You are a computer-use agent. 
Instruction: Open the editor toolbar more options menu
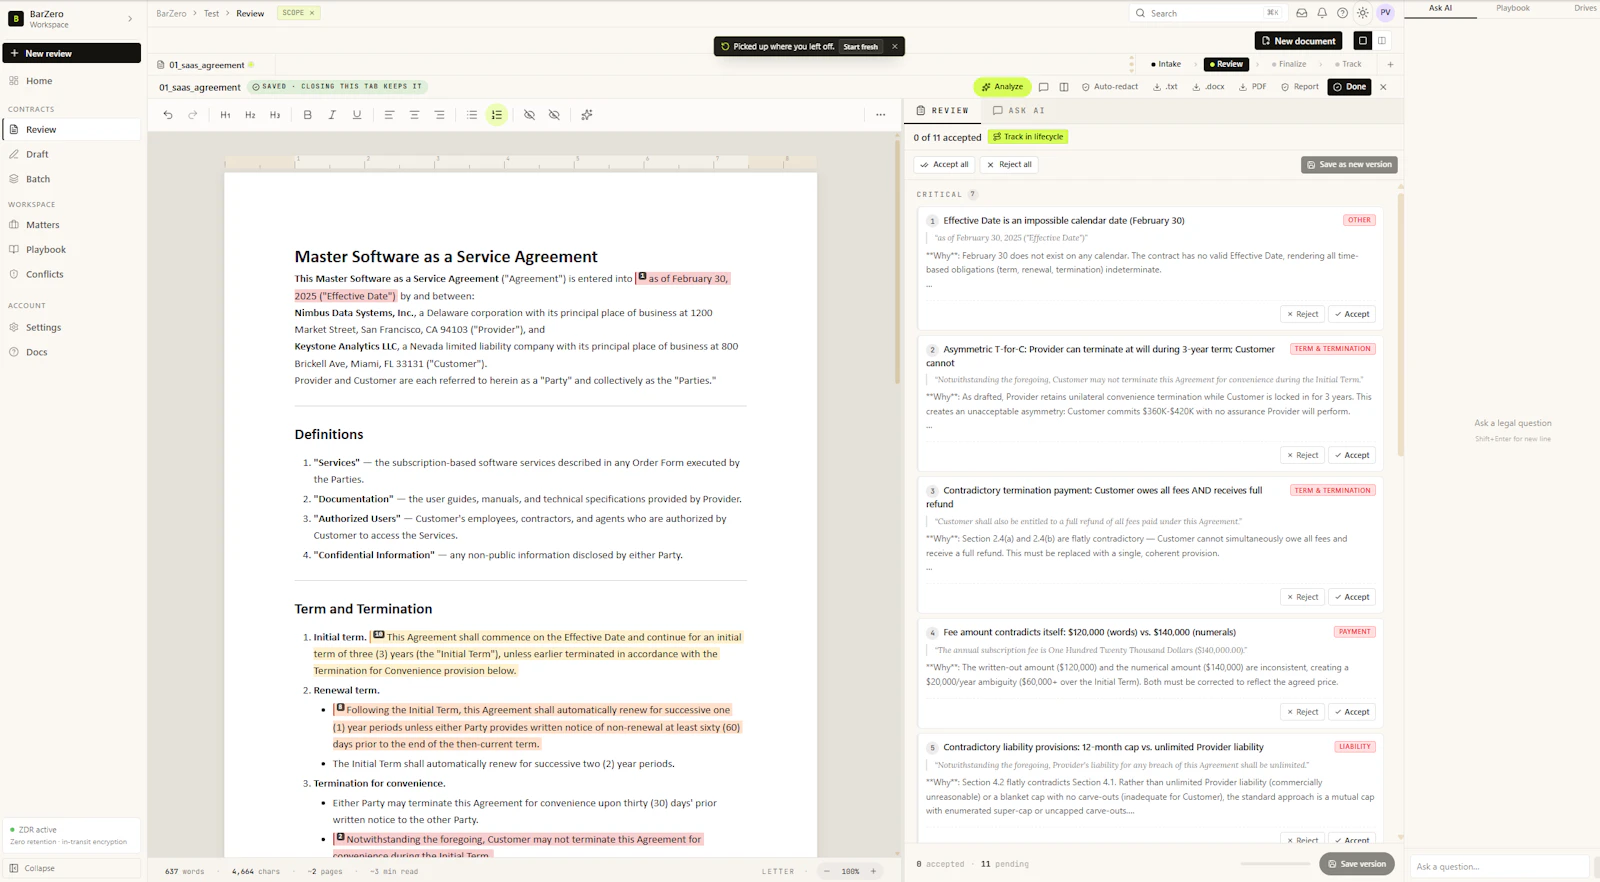tap(881, 115)
